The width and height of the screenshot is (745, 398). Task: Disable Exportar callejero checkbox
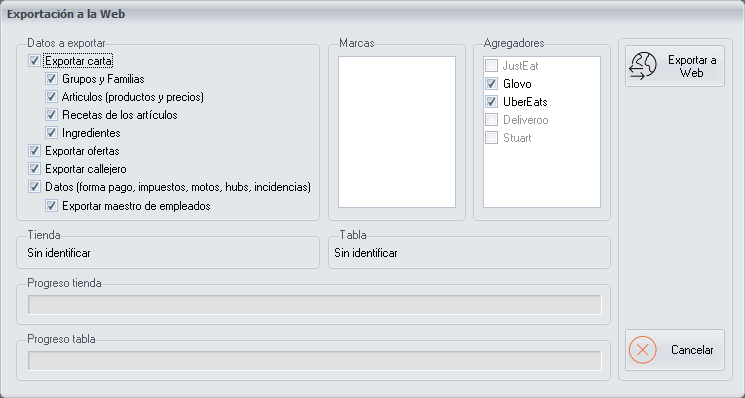pyautogui.click(x=34, y=169)
